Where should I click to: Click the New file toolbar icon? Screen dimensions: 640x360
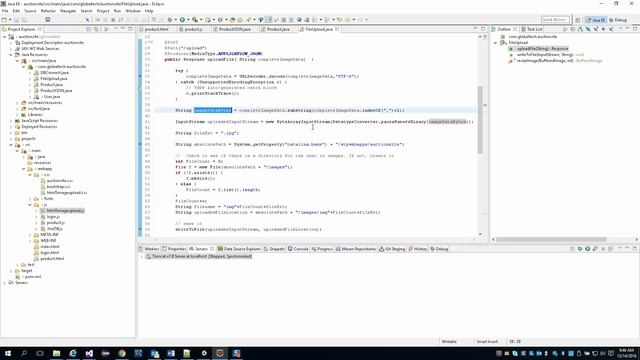coord(4,20)
